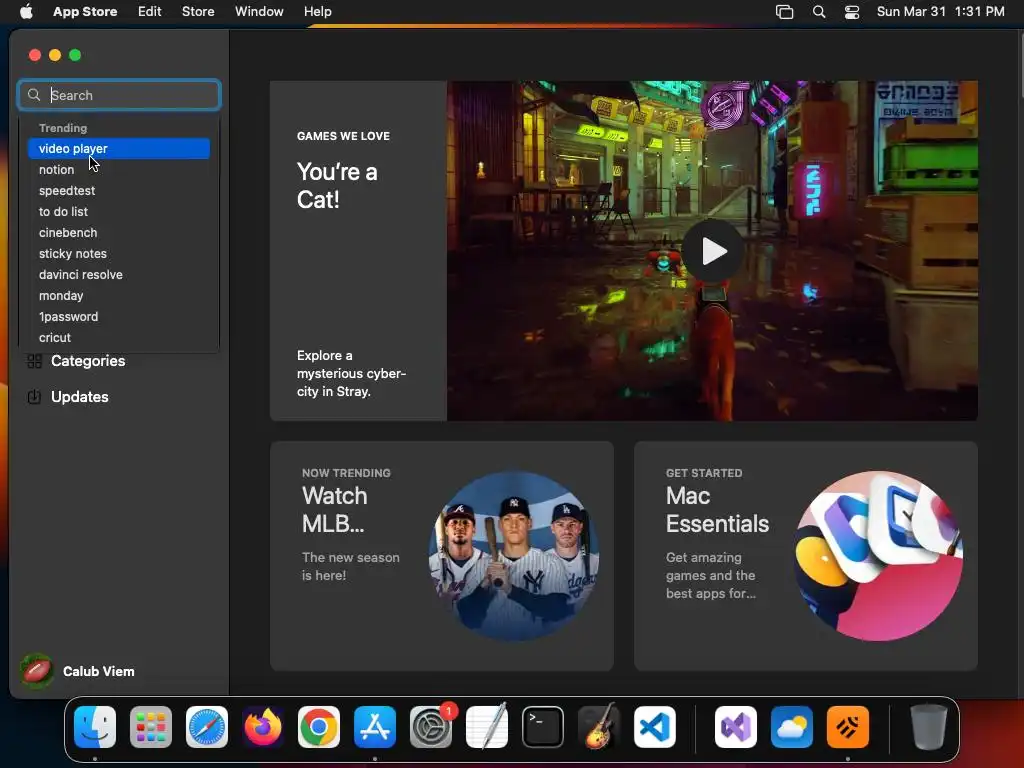The height and width of the screenshot is (768, 1024).
Task: Open Spotlight search in the menu bar
Action: tap(819, 12)
